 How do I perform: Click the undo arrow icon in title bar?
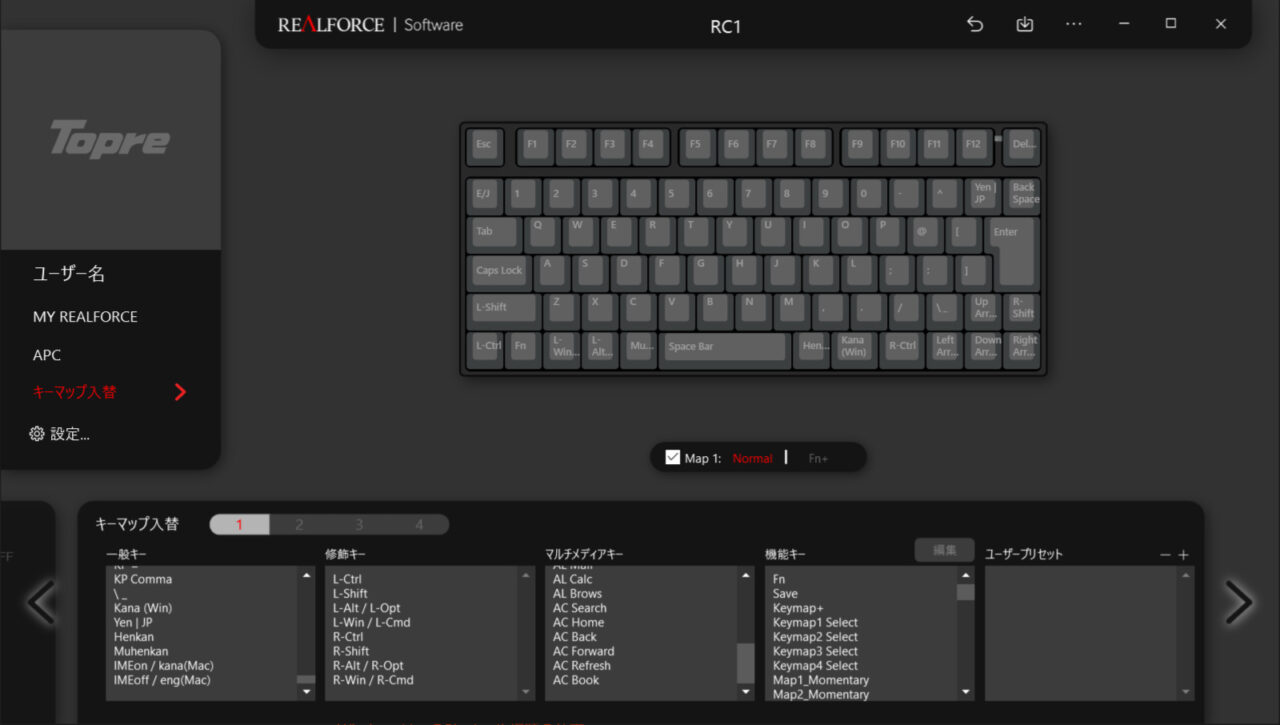tap(975, 24)
